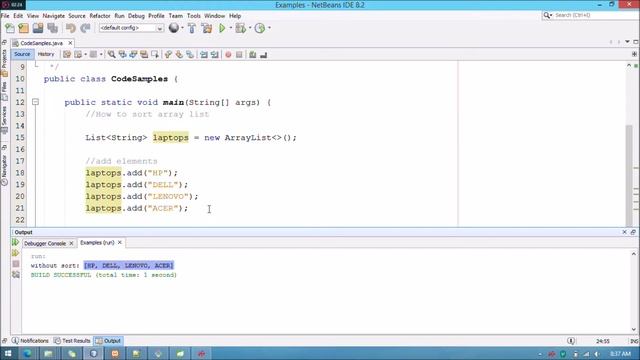The height and width of the screenshot is (360, 640).
Task: Click the Debug Project toolbar icon
Action: point(240,28)
